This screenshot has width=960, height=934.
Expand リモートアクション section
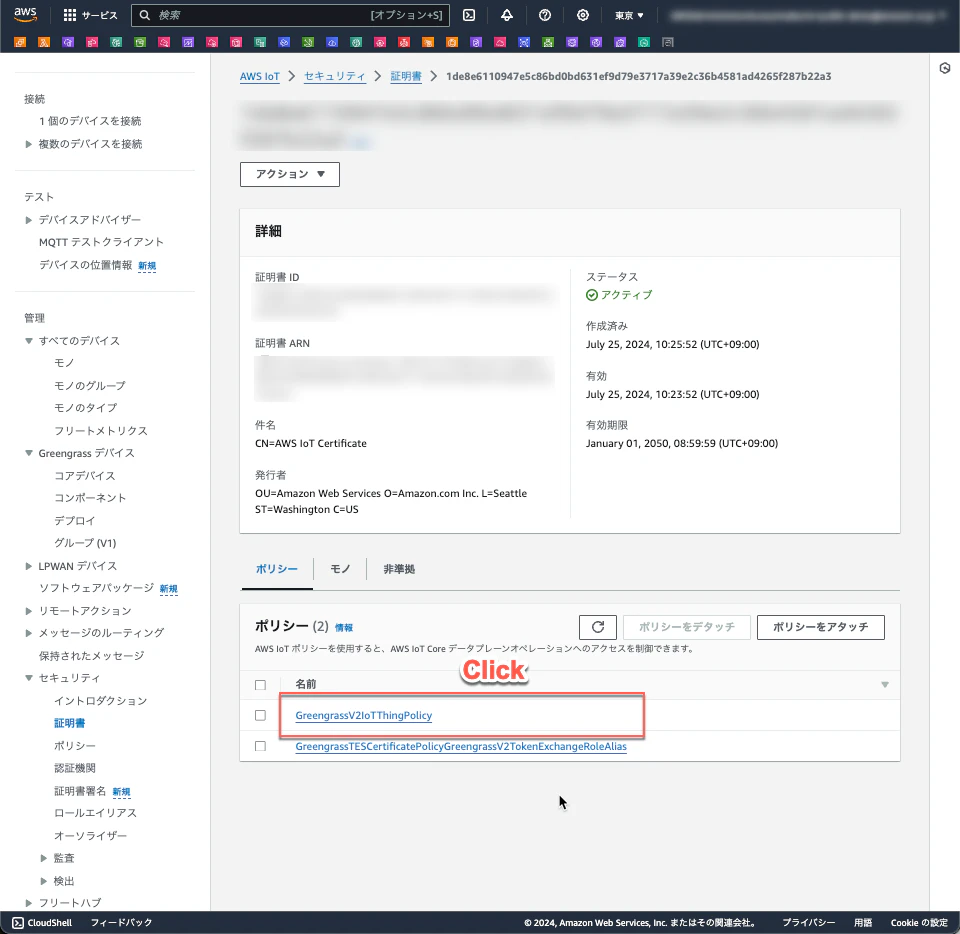click(x=28, y=611)
